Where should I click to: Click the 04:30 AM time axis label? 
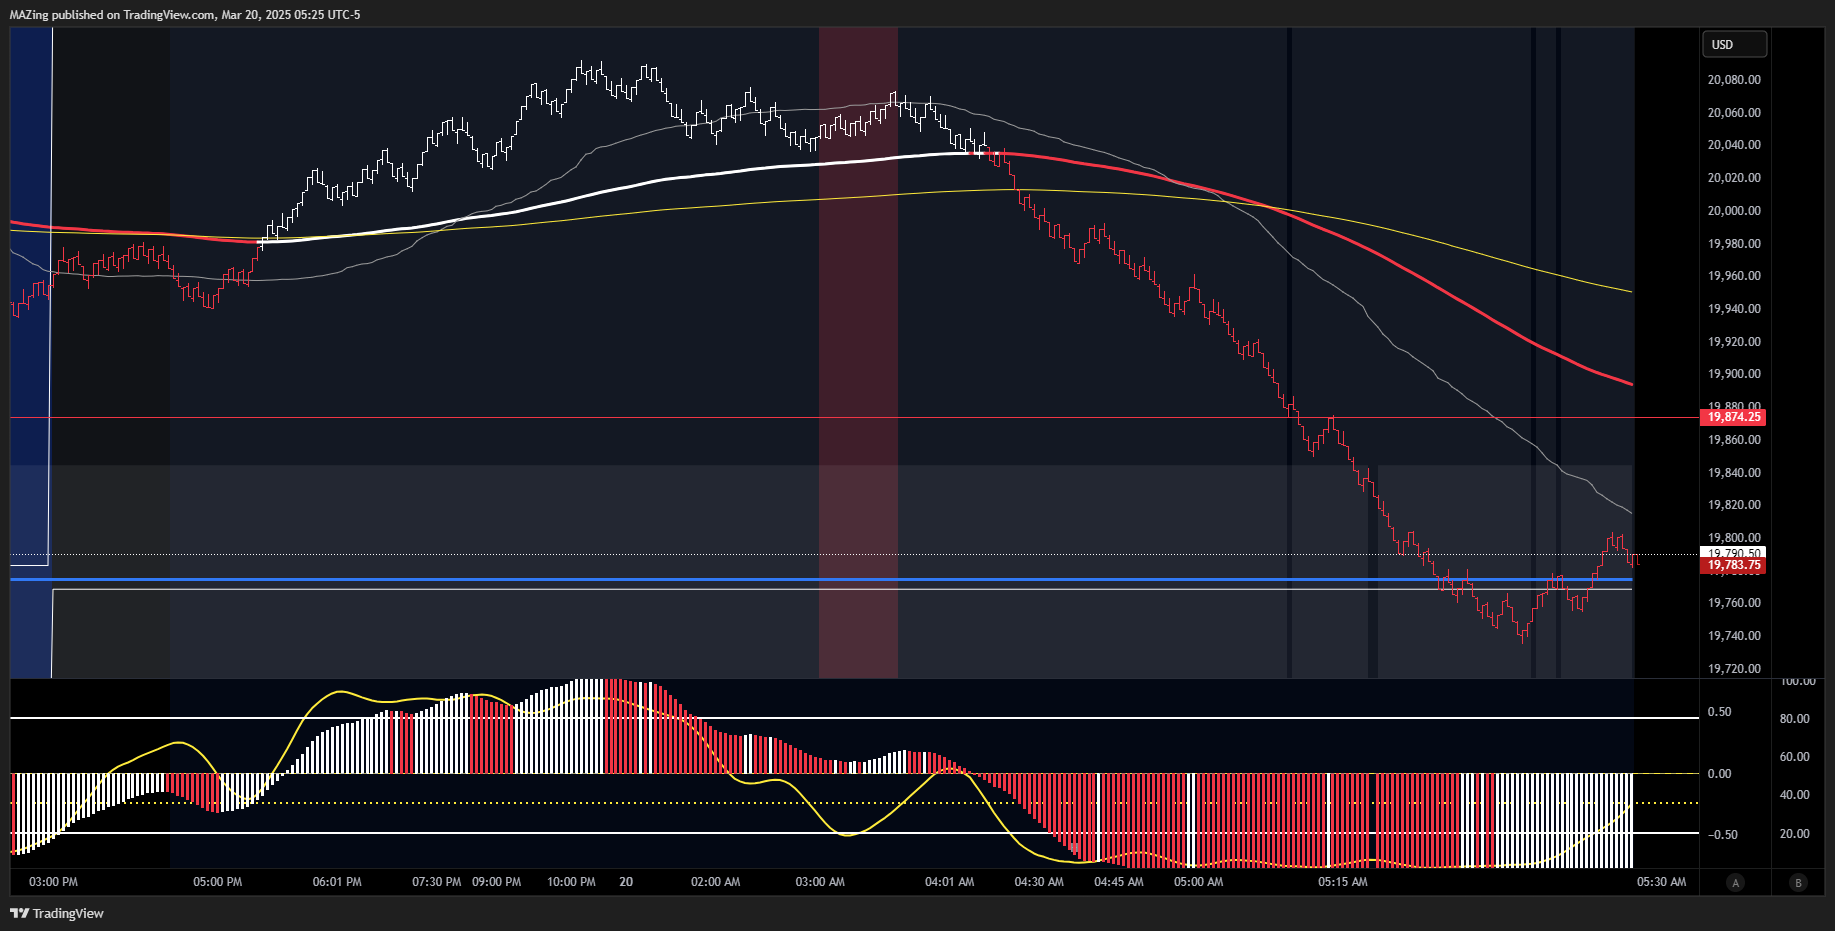pyautogui.click(x=1039, y=882)
